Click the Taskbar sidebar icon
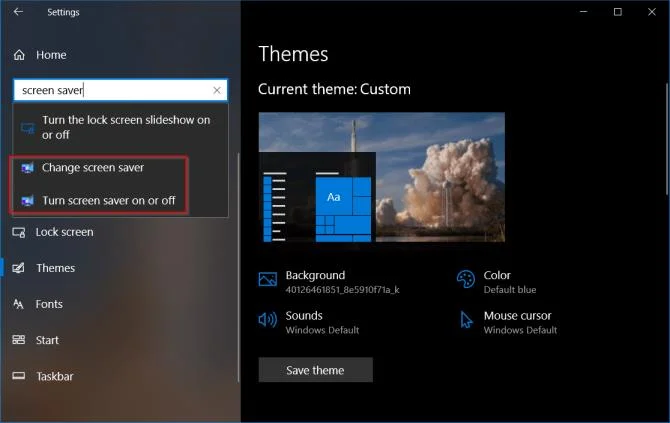 [x=19, y=376]
